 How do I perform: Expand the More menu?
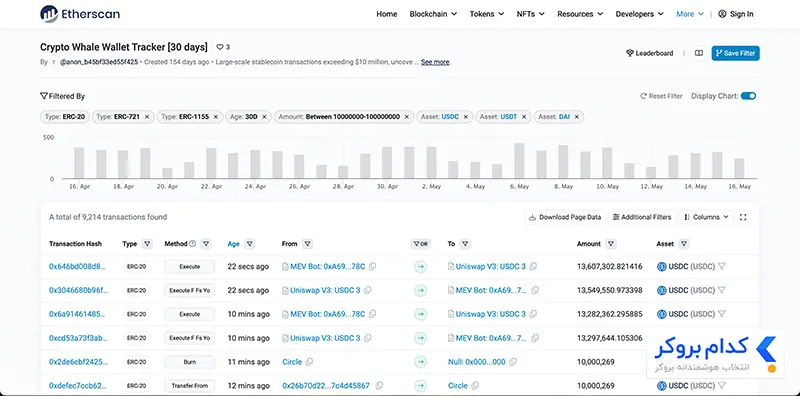point(690,14)
